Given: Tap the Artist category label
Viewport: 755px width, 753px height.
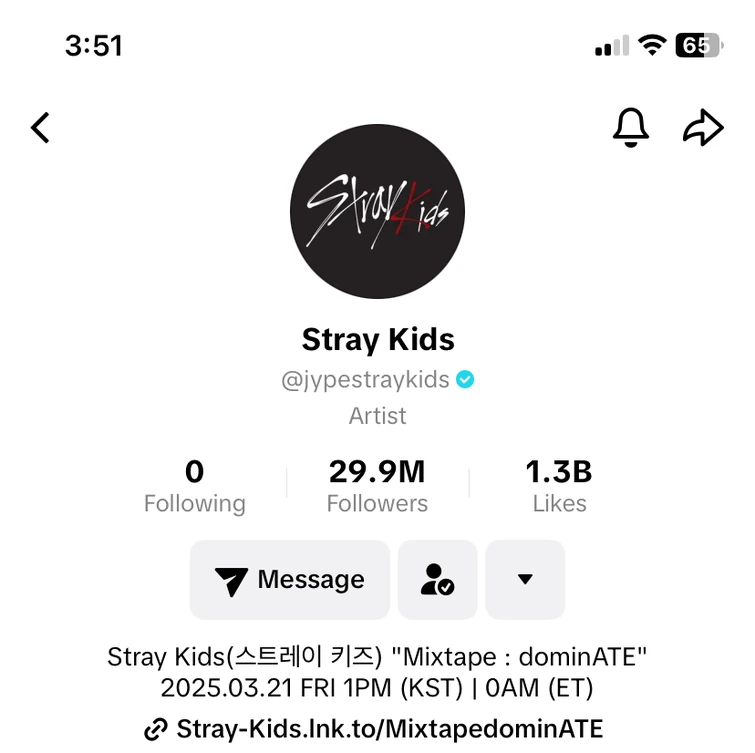Looking at the screenshot, I should click(x=377, y=416).
